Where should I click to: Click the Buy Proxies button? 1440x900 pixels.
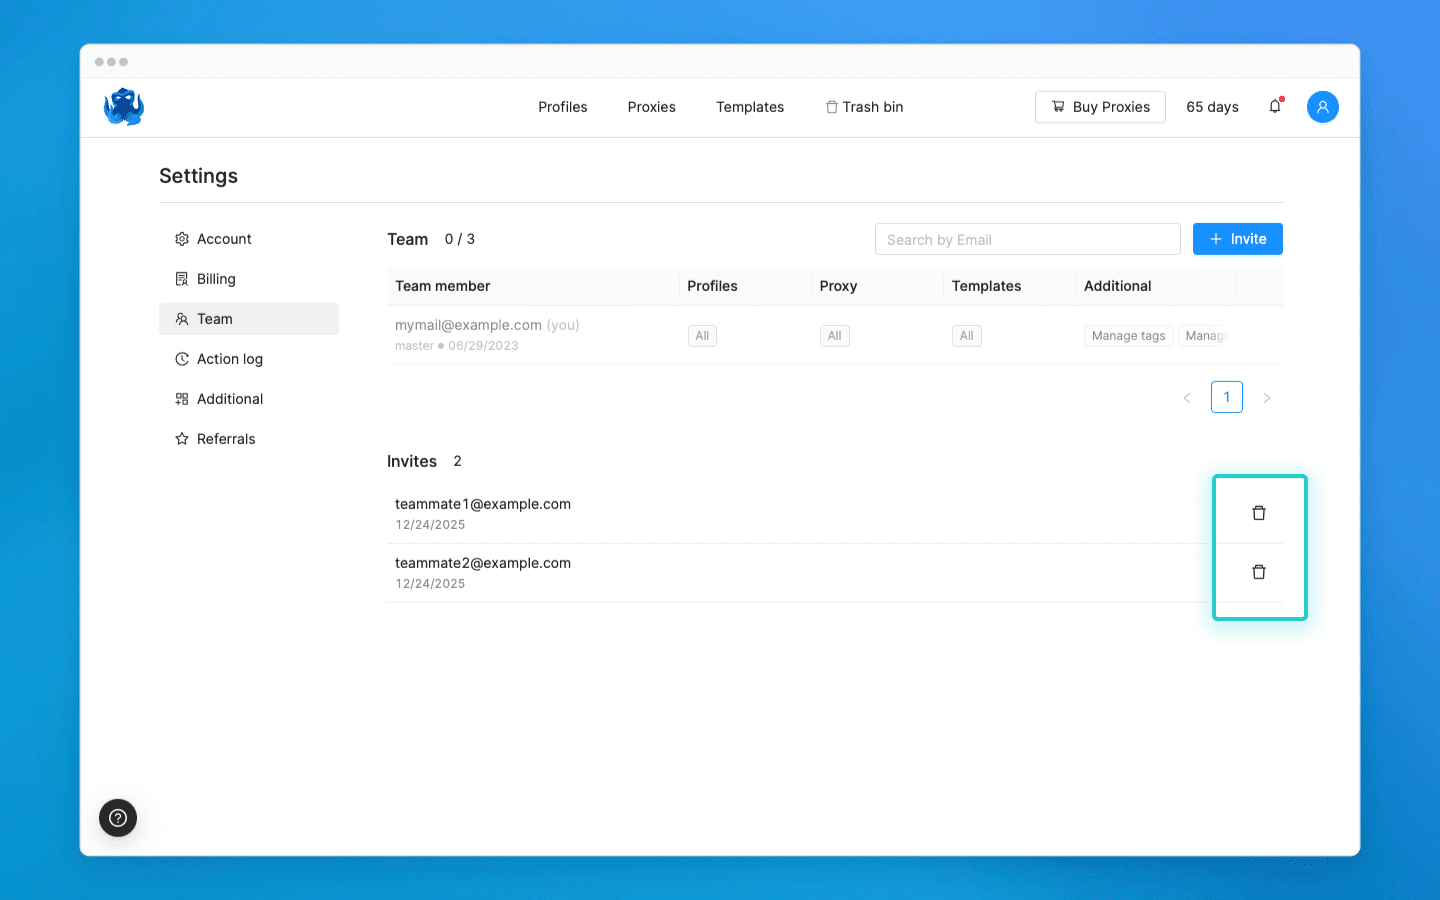1100,107
